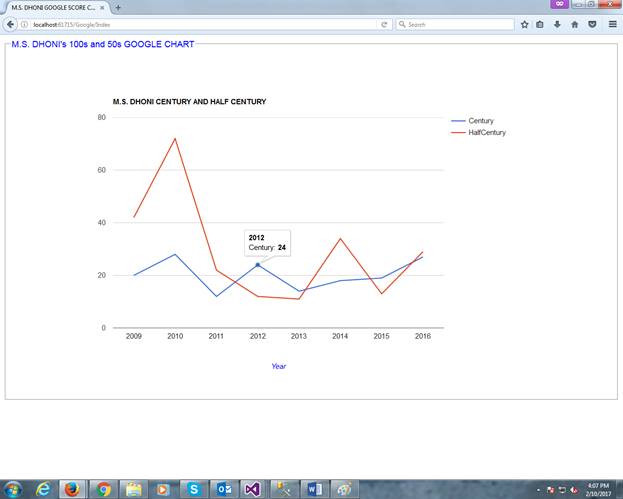The height and width of the screenshot is (499, 623).
Task: Click the 2013 x-axis label
Action: pos(299,336)
